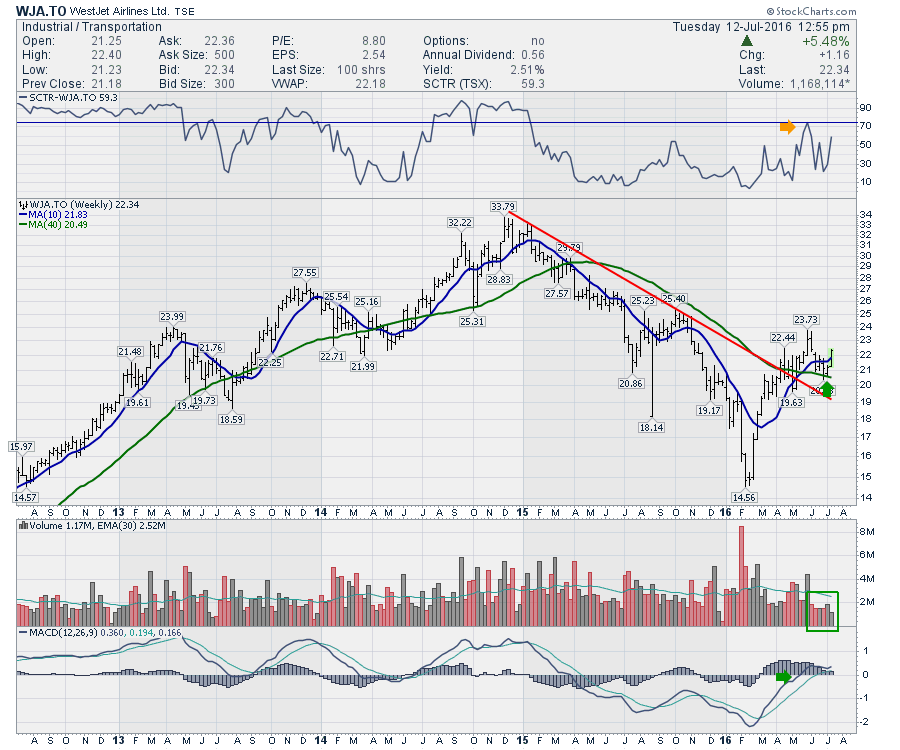Viewport: 900px width, 750px height.
Task: Click the WJA.TO ticker symbol in the title
Action: (x=41, y=11)
